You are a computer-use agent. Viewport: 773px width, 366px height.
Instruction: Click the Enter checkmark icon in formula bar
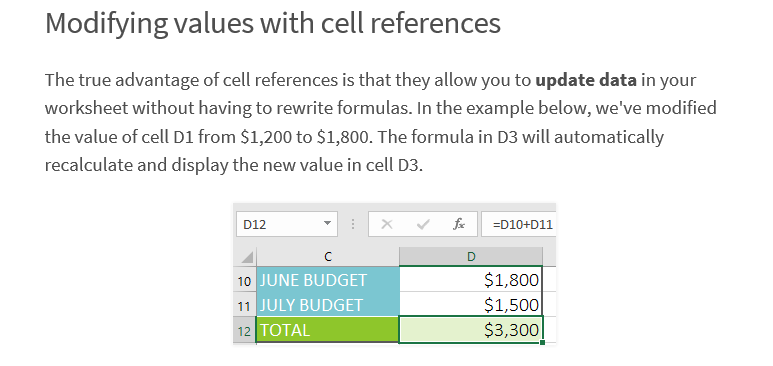coord(422,224)
